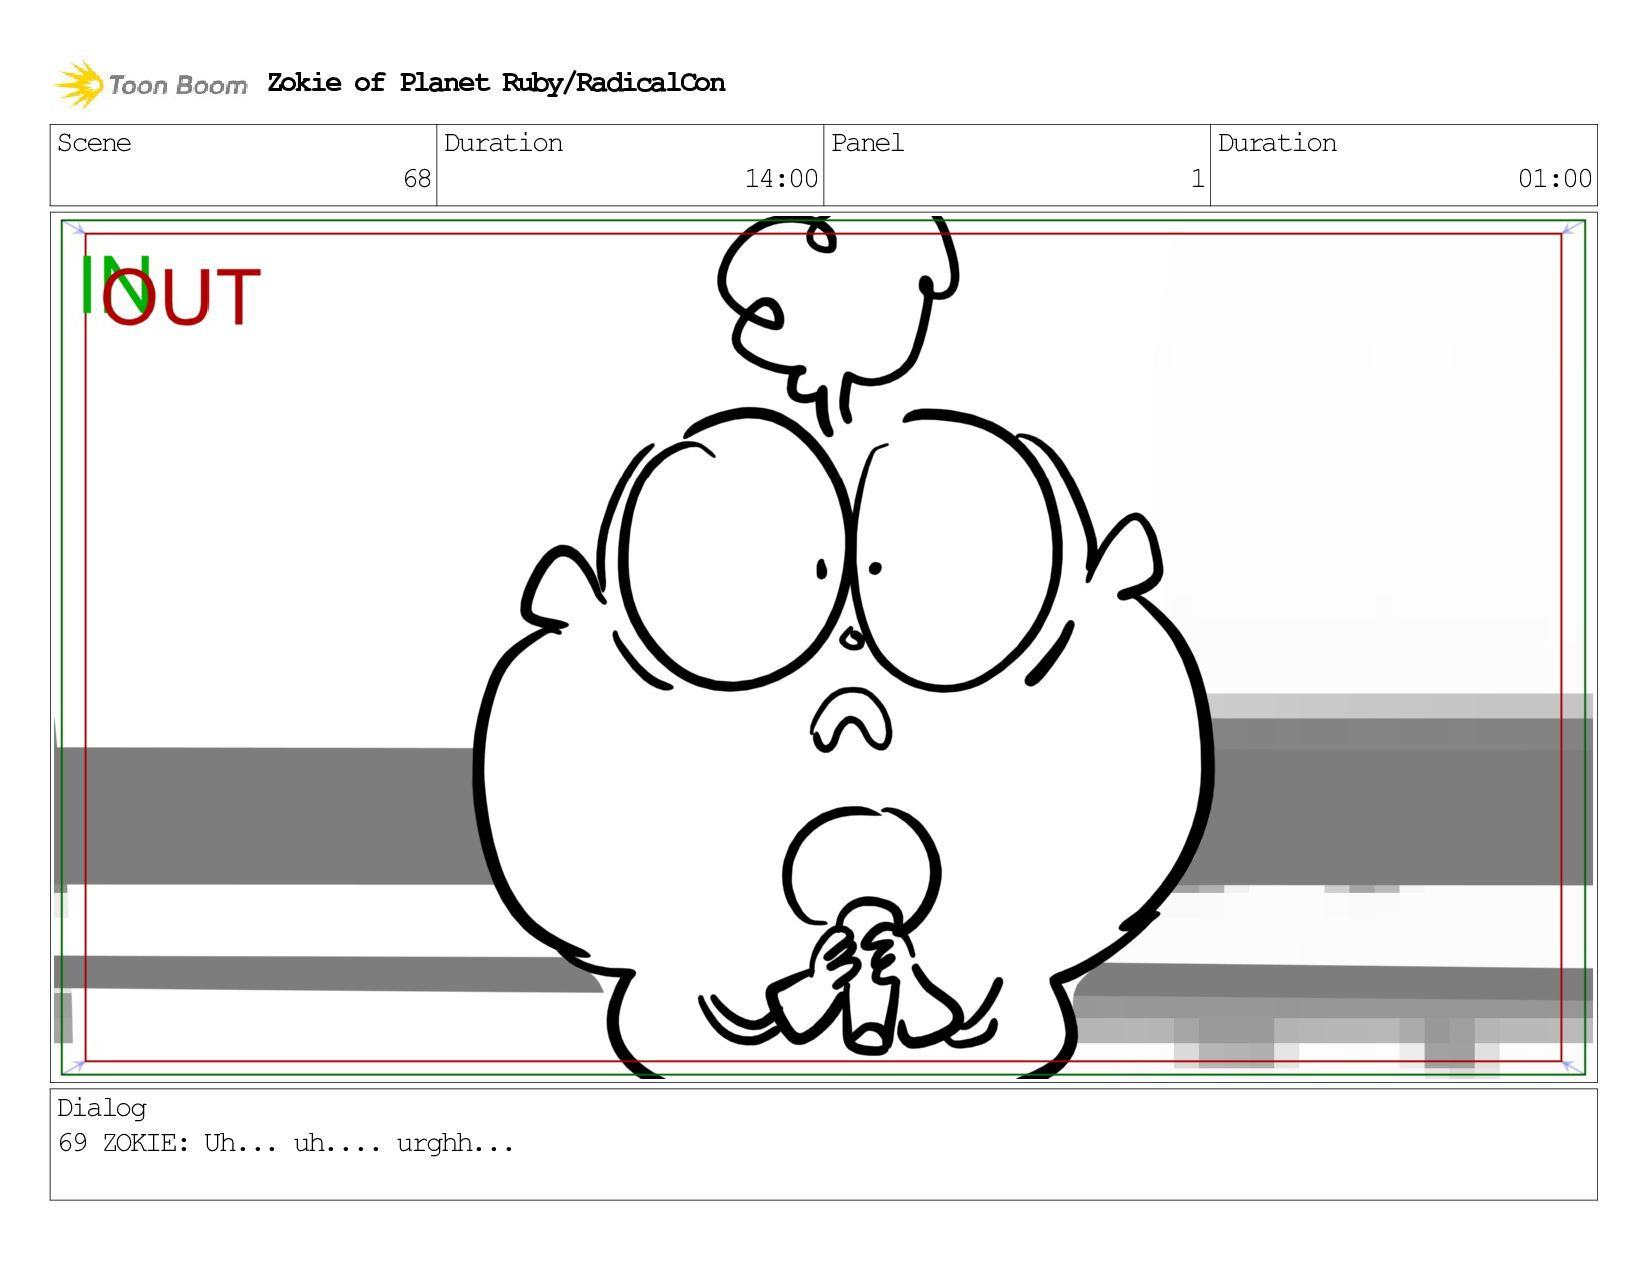Click the 'Duration' label next to Scene
The height and width of the screenshot is (1275, 1650).
point(503,143)
